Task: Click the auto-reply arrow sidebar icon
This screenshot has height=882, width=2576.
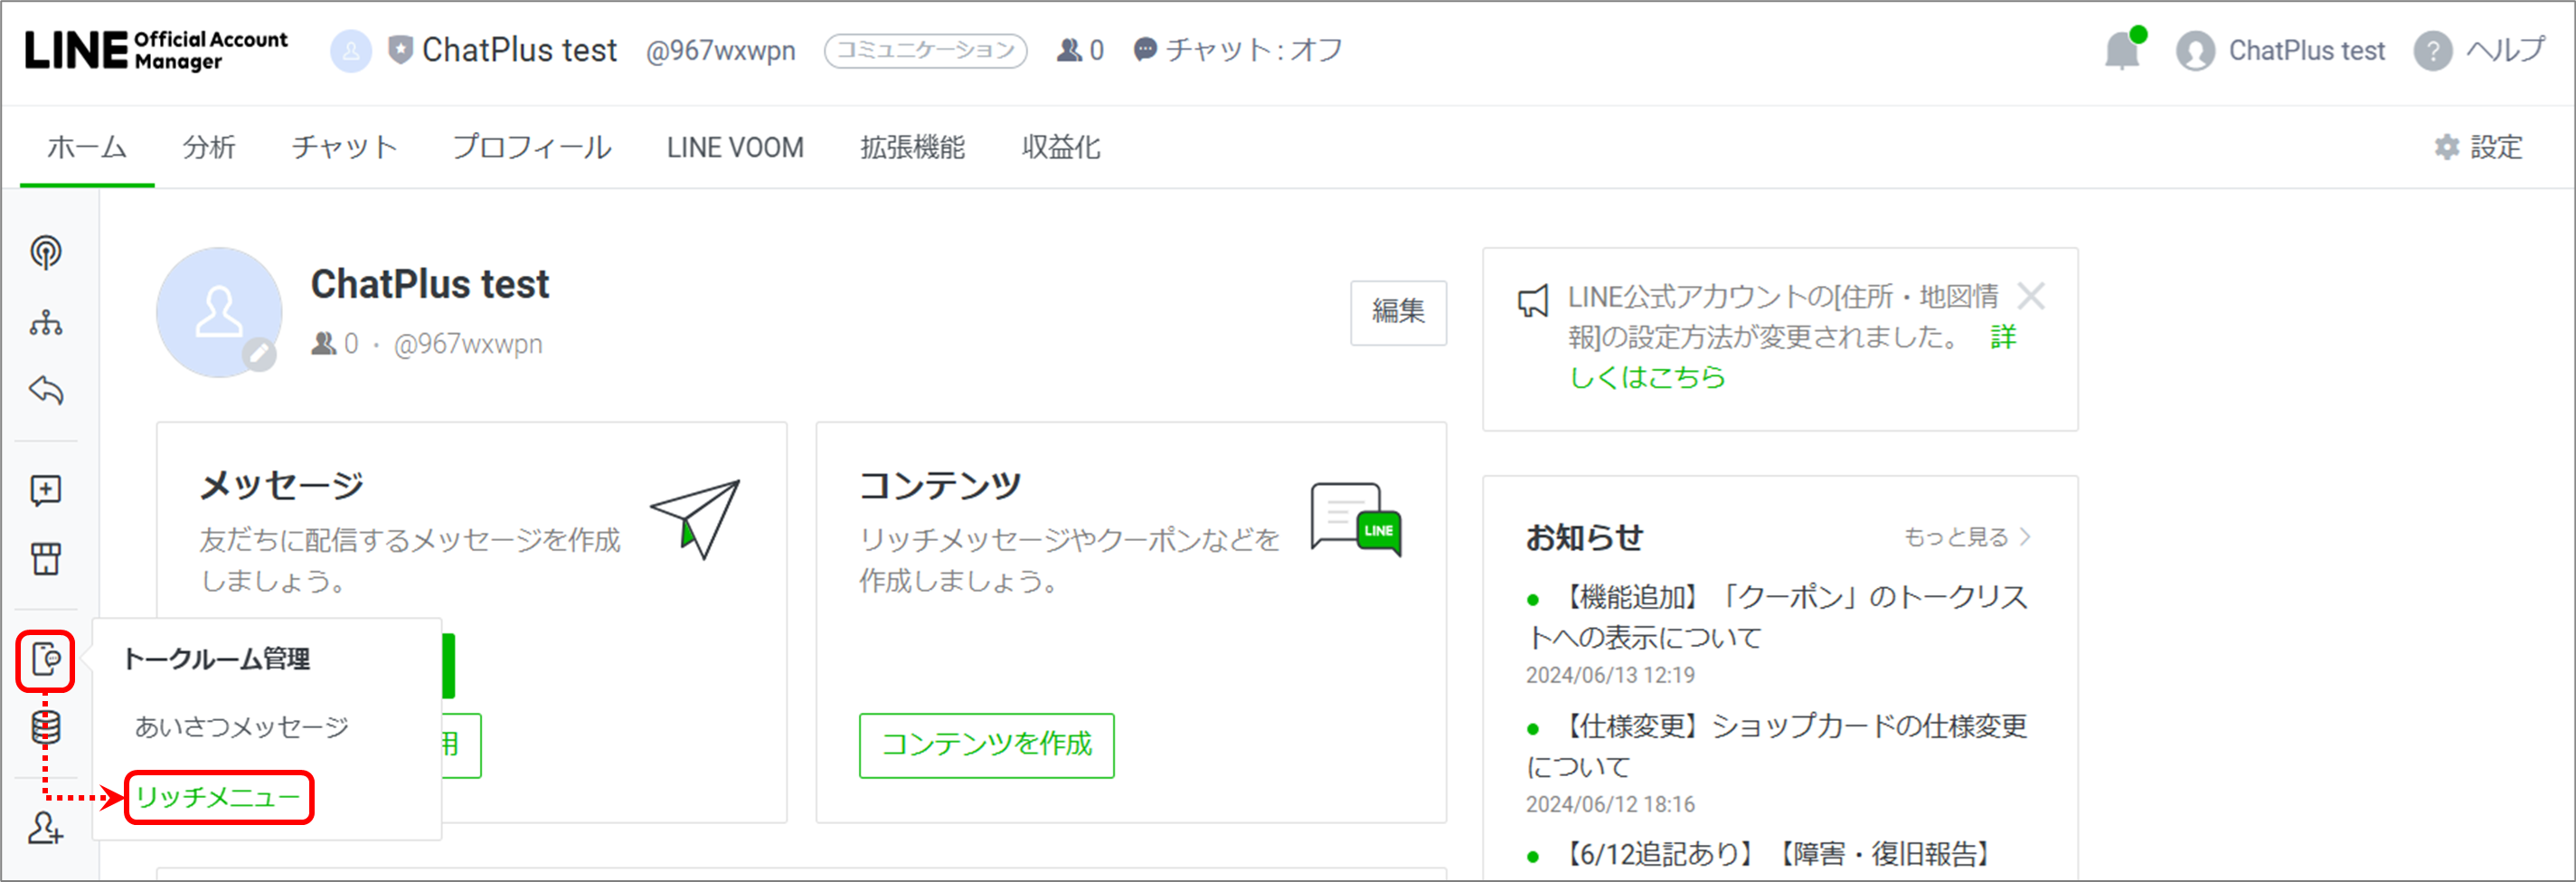Action: (46, 389)
